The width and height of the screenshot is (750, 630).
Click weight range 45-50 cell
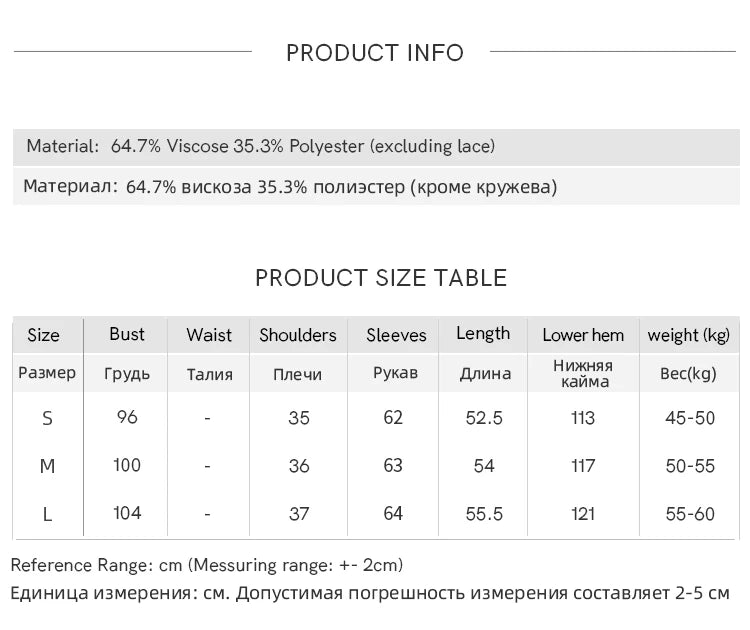point(690,418)
